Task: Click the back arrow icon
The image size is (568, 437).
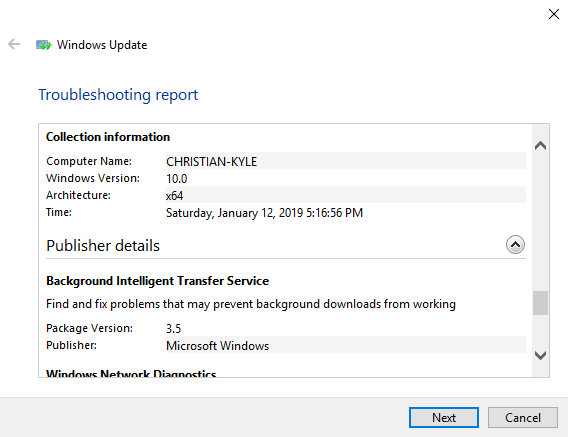Action: pyautogui.click(x=14, y=44)
